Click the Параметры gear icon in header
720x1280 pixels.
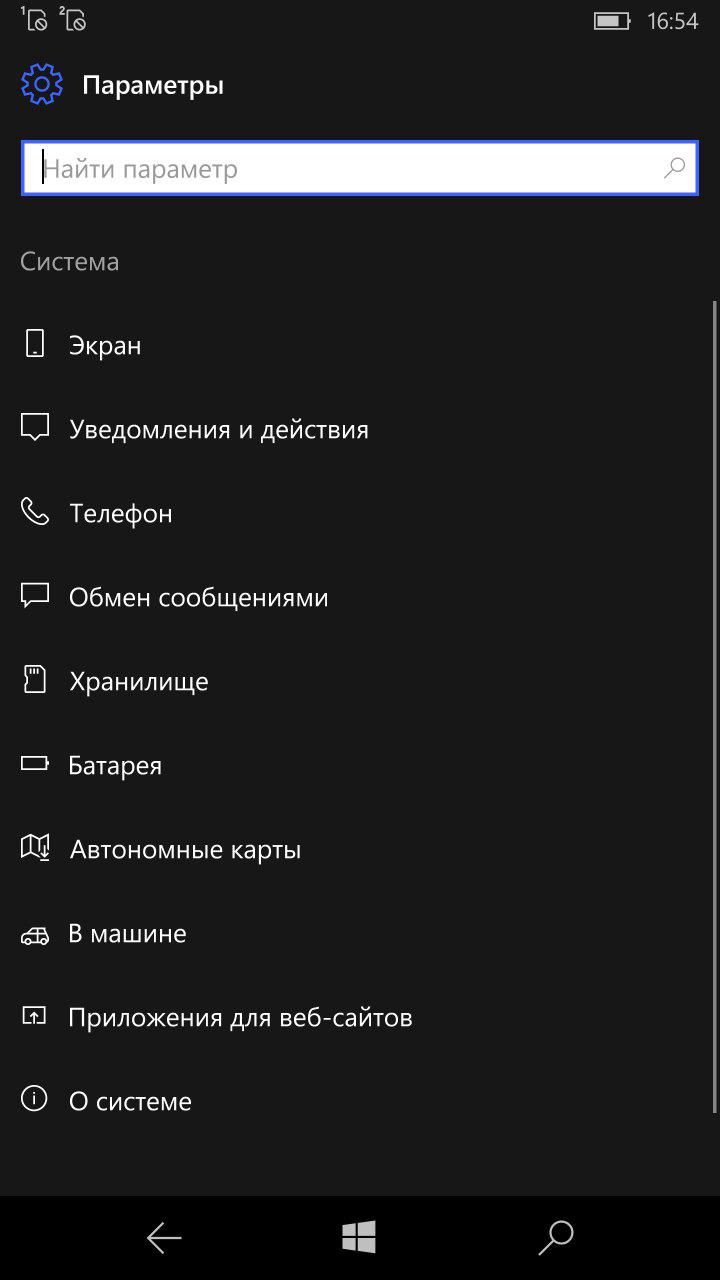coord(42,85)
